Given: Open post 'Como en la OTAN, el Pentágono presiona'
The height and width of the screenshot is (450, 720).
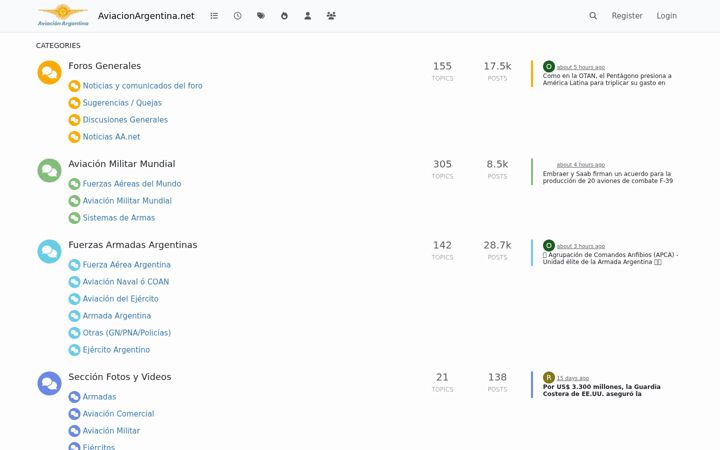Looking at the screenshot, I should 607,79.
